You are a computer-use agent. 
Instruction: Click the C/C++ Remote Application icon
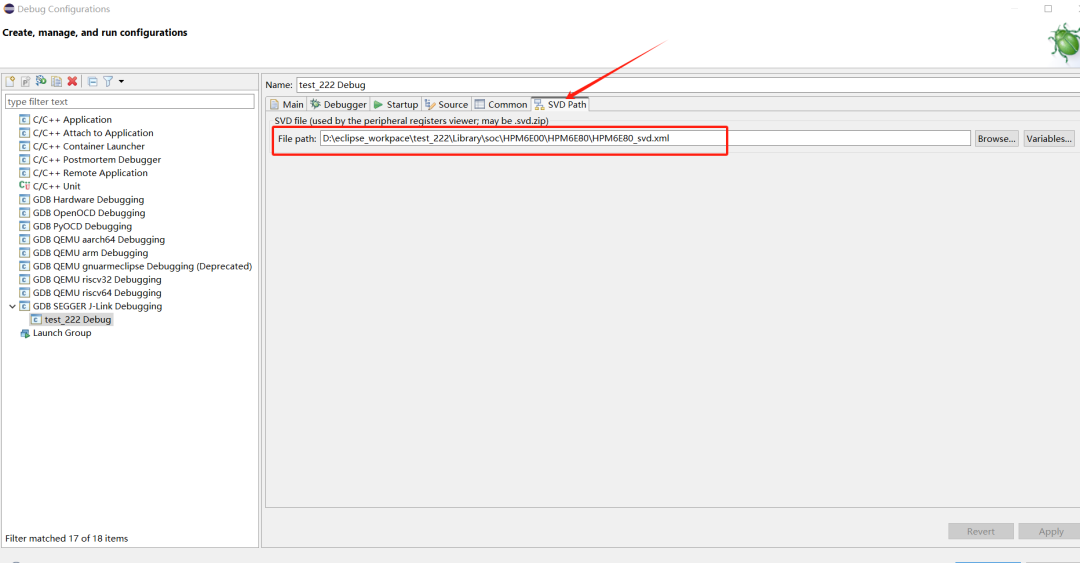tap(25, 173)
